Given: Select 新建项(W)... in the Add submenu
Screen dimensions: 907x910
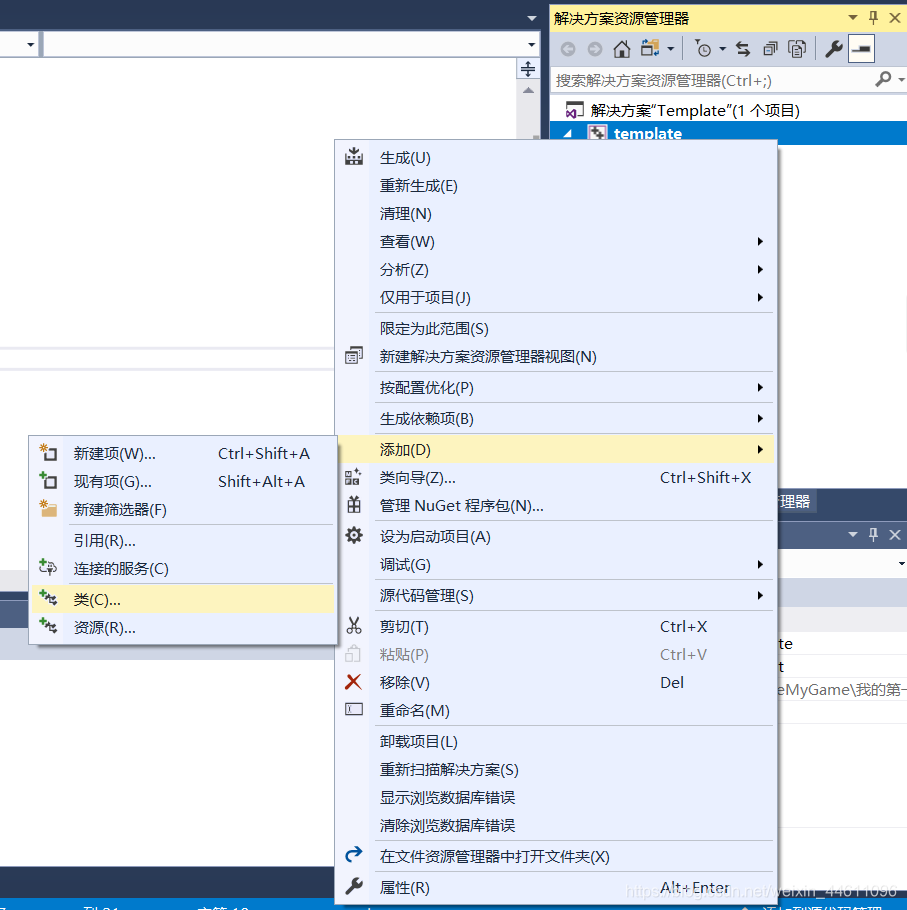Looking at the screenshot, I should [x=183, y=453].
